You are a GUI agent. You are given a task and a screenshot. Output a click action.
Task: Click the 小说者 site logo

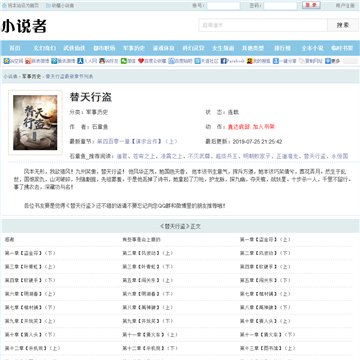pyautogui.click(x=24, y=26)
